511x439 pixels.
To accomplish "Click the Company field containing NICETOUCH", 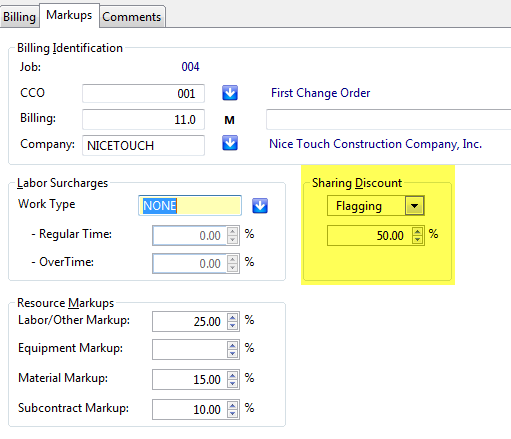I will click(x=143, y=145).
